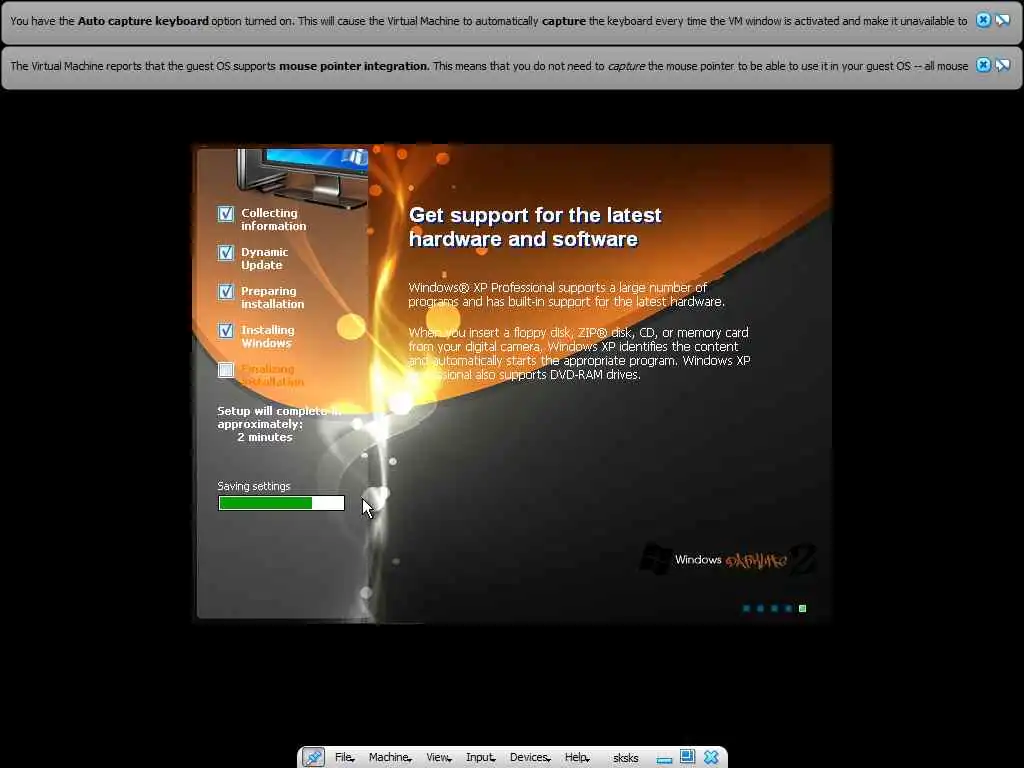The height and width of the screenshot is (768, 1024).
Task: Click the Preparing installation checkbox
Action: [x=226, y=292]
